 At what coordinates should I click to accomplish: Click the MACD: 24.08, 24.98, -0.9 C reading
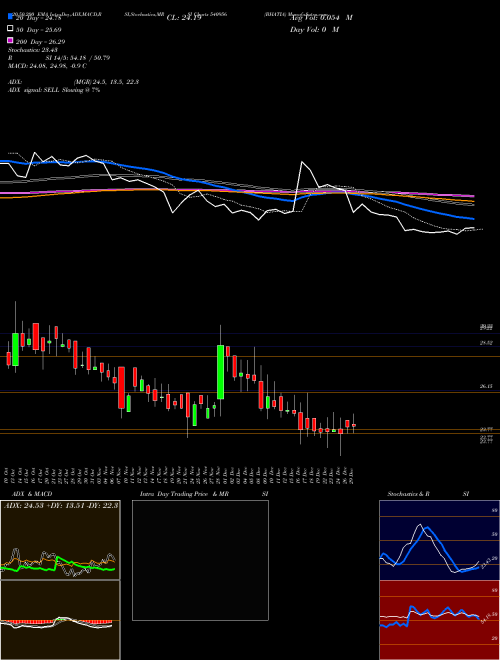(x=48, y=66)
